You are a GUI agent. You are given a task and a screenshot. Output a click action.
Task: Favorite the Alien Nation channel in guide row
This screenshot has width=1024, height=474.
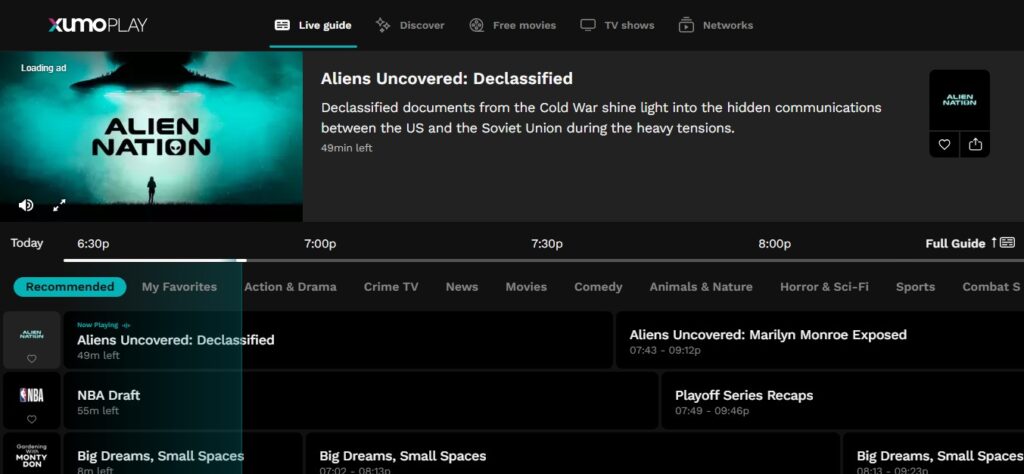click(x=31, y=358)
